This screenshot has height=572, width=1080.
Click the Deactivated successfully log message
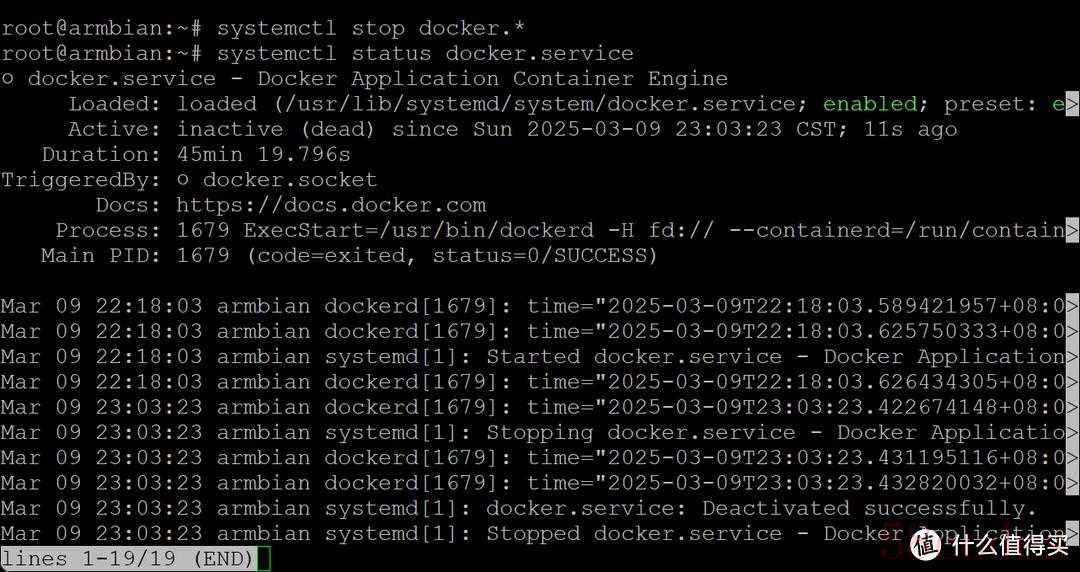(x=869, y=509)
